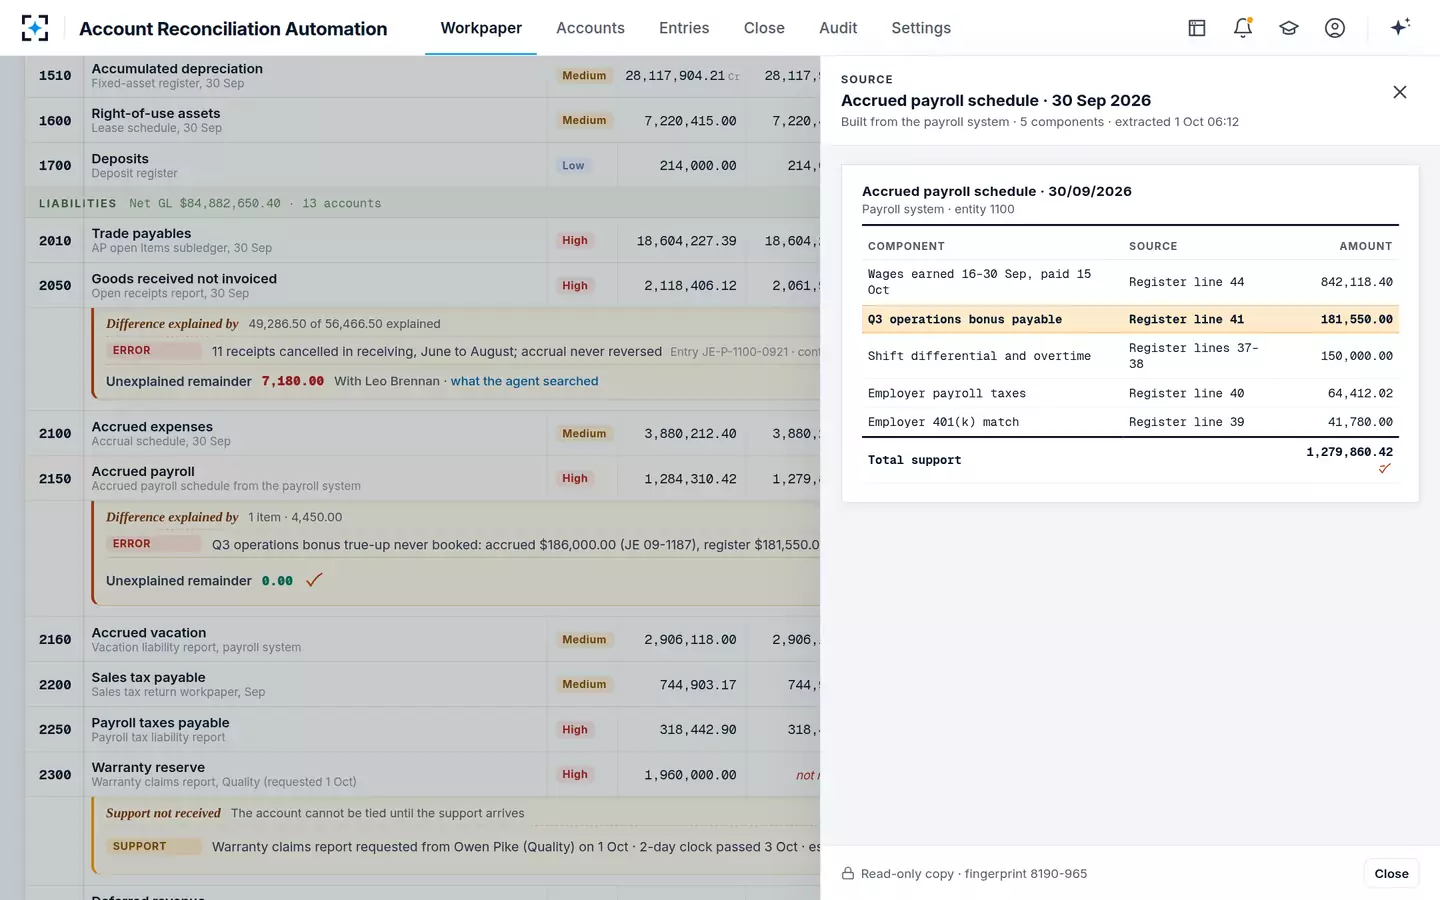The width and height of the screenshot is (1440, 900).
Task: Open the layout panel icon in header
Action: tap(1196, 28)
